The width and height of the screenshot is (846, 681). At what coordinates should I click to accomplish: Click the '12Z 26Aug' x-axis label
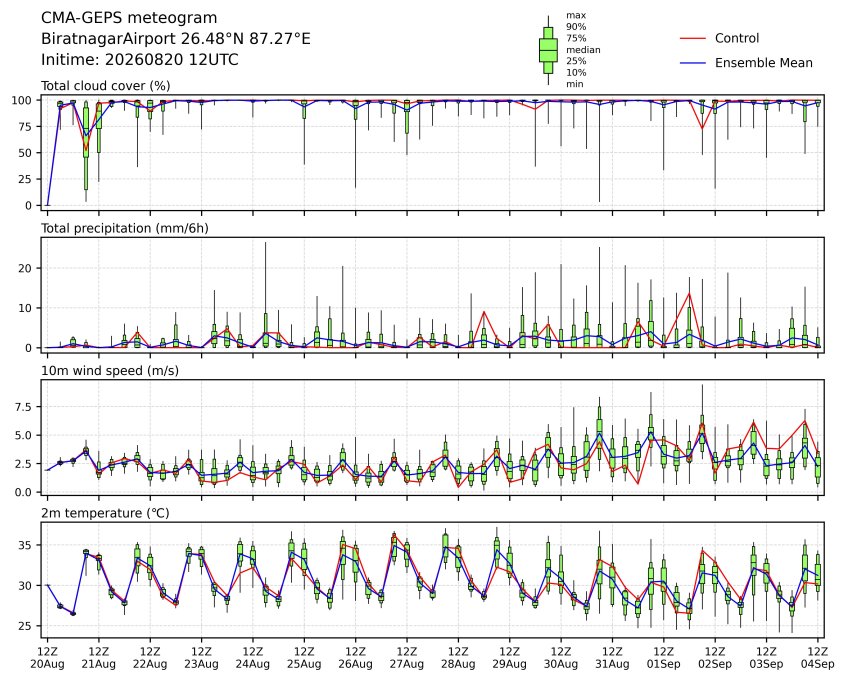(x=356, y=658)
